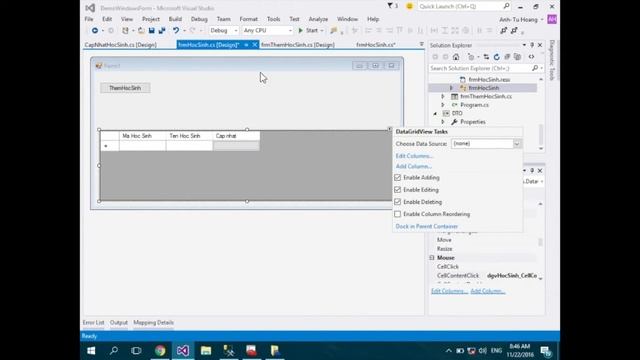Click Dock in Parent Container link
This screenshot has height=360, width=640.
427,226
